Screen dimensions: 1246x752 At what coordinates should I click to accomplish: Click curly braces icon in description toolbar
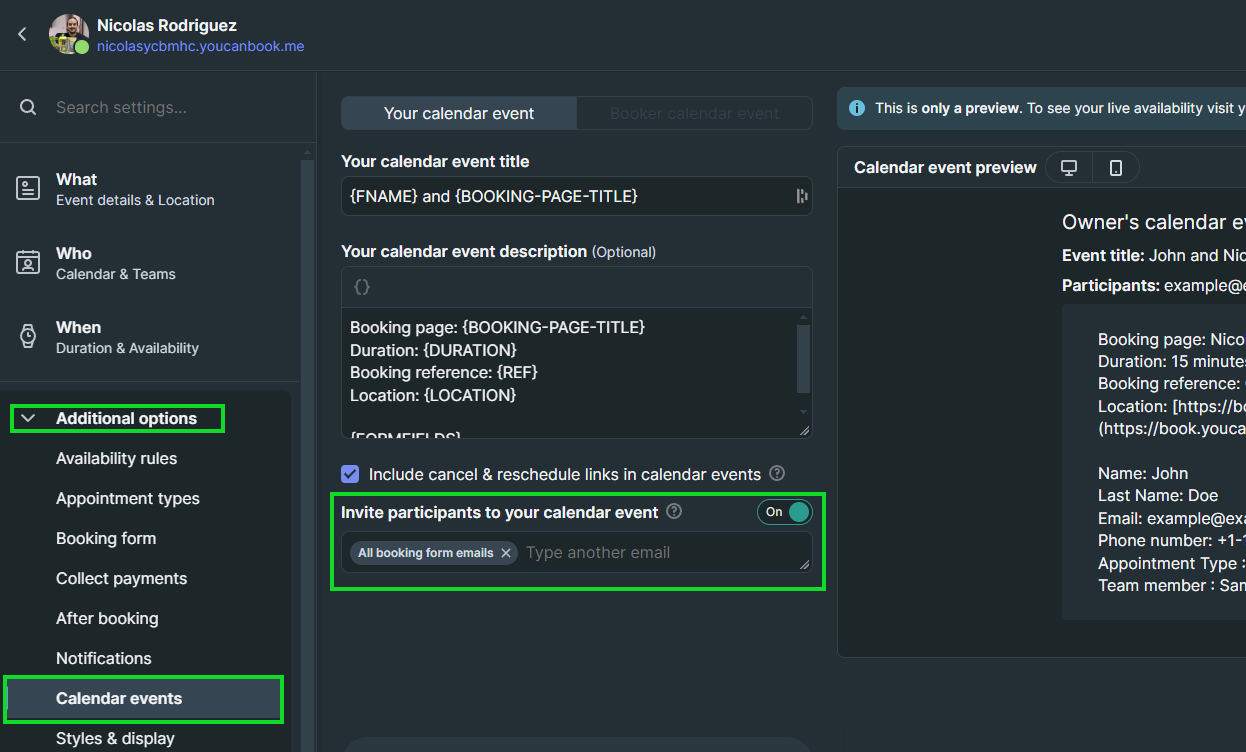pyautogui.click(x=362, y=287)
